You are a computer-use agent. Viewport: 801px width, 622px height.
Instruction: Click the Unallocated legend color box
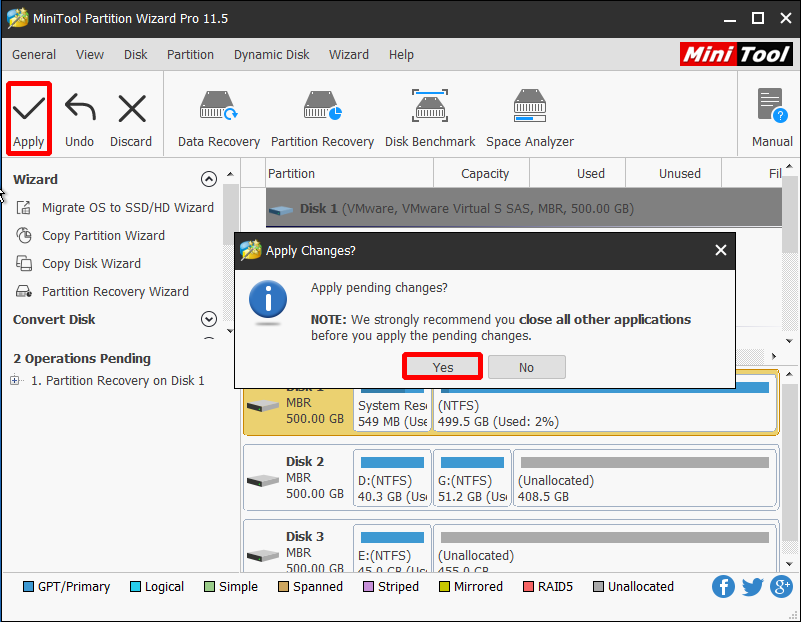[x=598, y=587]
